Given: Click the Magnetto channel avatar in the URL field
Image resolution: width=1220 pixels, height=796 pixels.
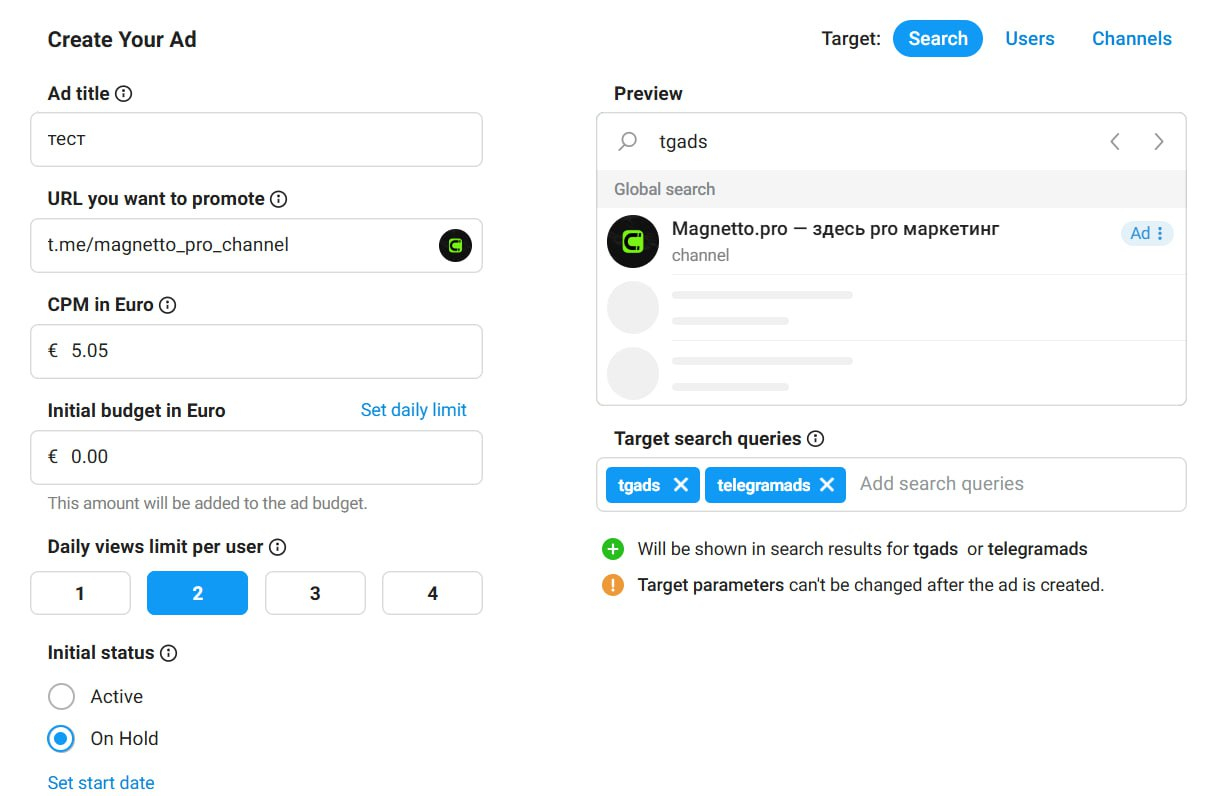Looking at the screenshot, I should point(455,245).
